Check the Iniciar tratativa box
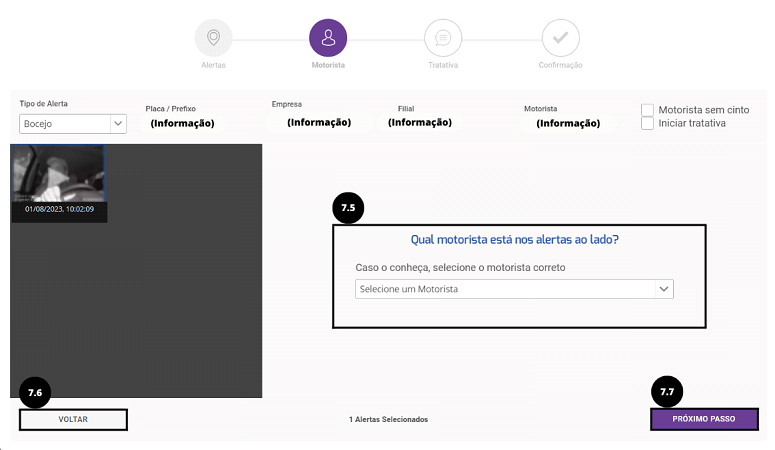775x450 pixels. 647,123
